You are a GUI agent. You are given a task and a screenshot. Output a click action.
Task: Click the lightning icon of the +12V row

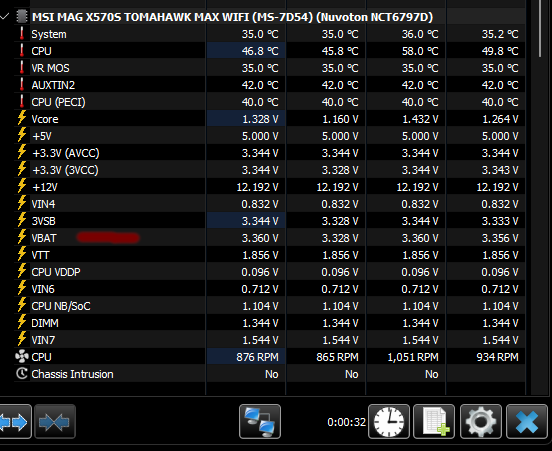tap(22, 186)
